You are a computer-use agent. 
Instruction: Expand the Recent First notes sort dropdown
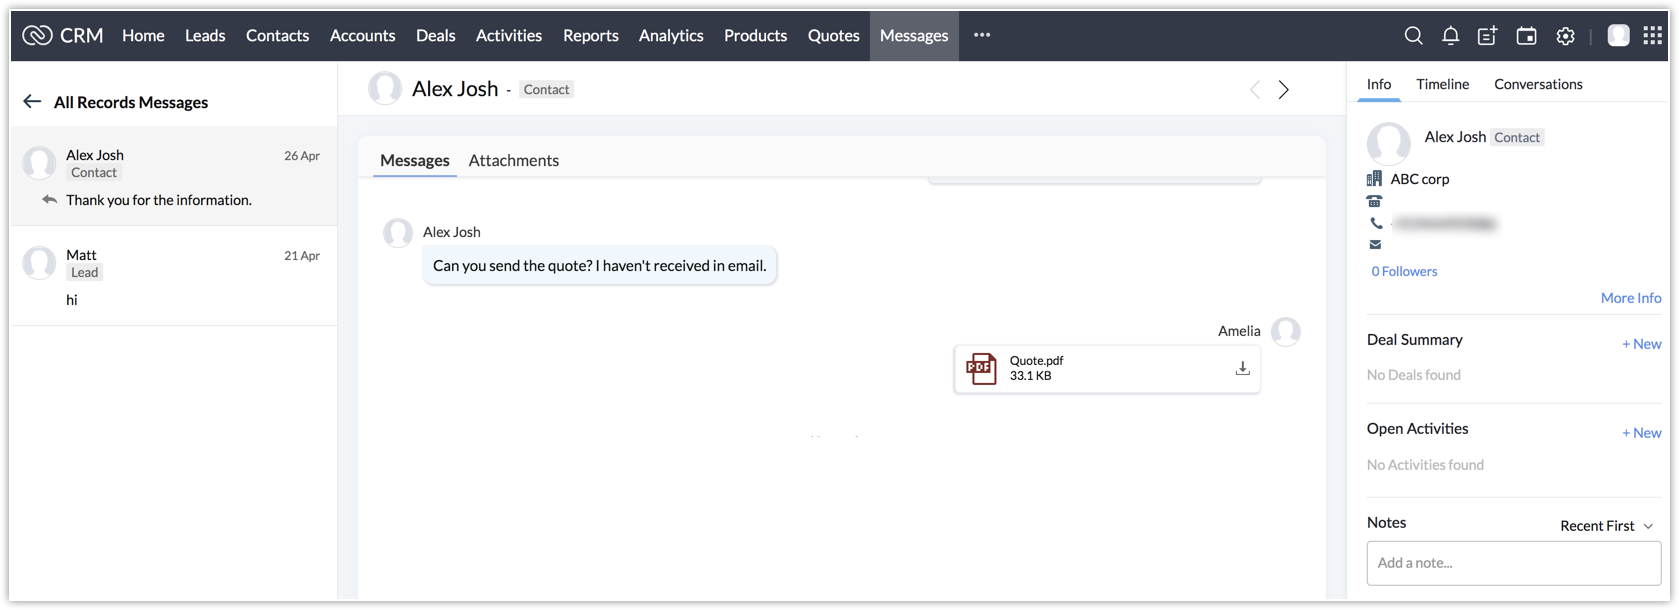pyautogui.click(x=1606, y=526)
